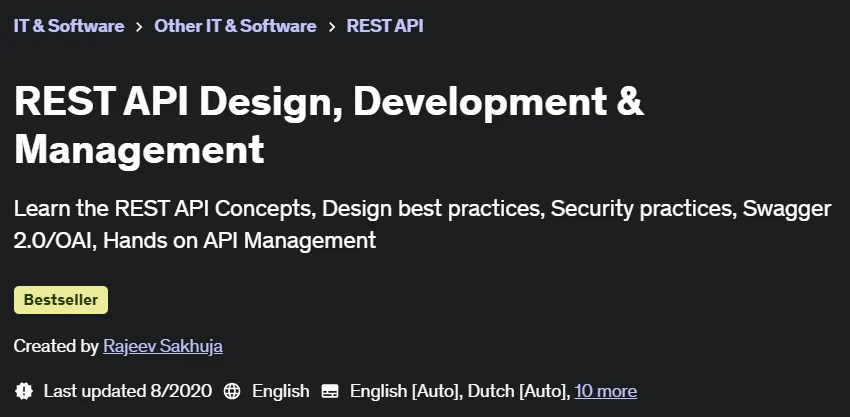The image size is (850, 417).
Task: Open the REST API breadcrumb link
Action: tap(385, 26)
